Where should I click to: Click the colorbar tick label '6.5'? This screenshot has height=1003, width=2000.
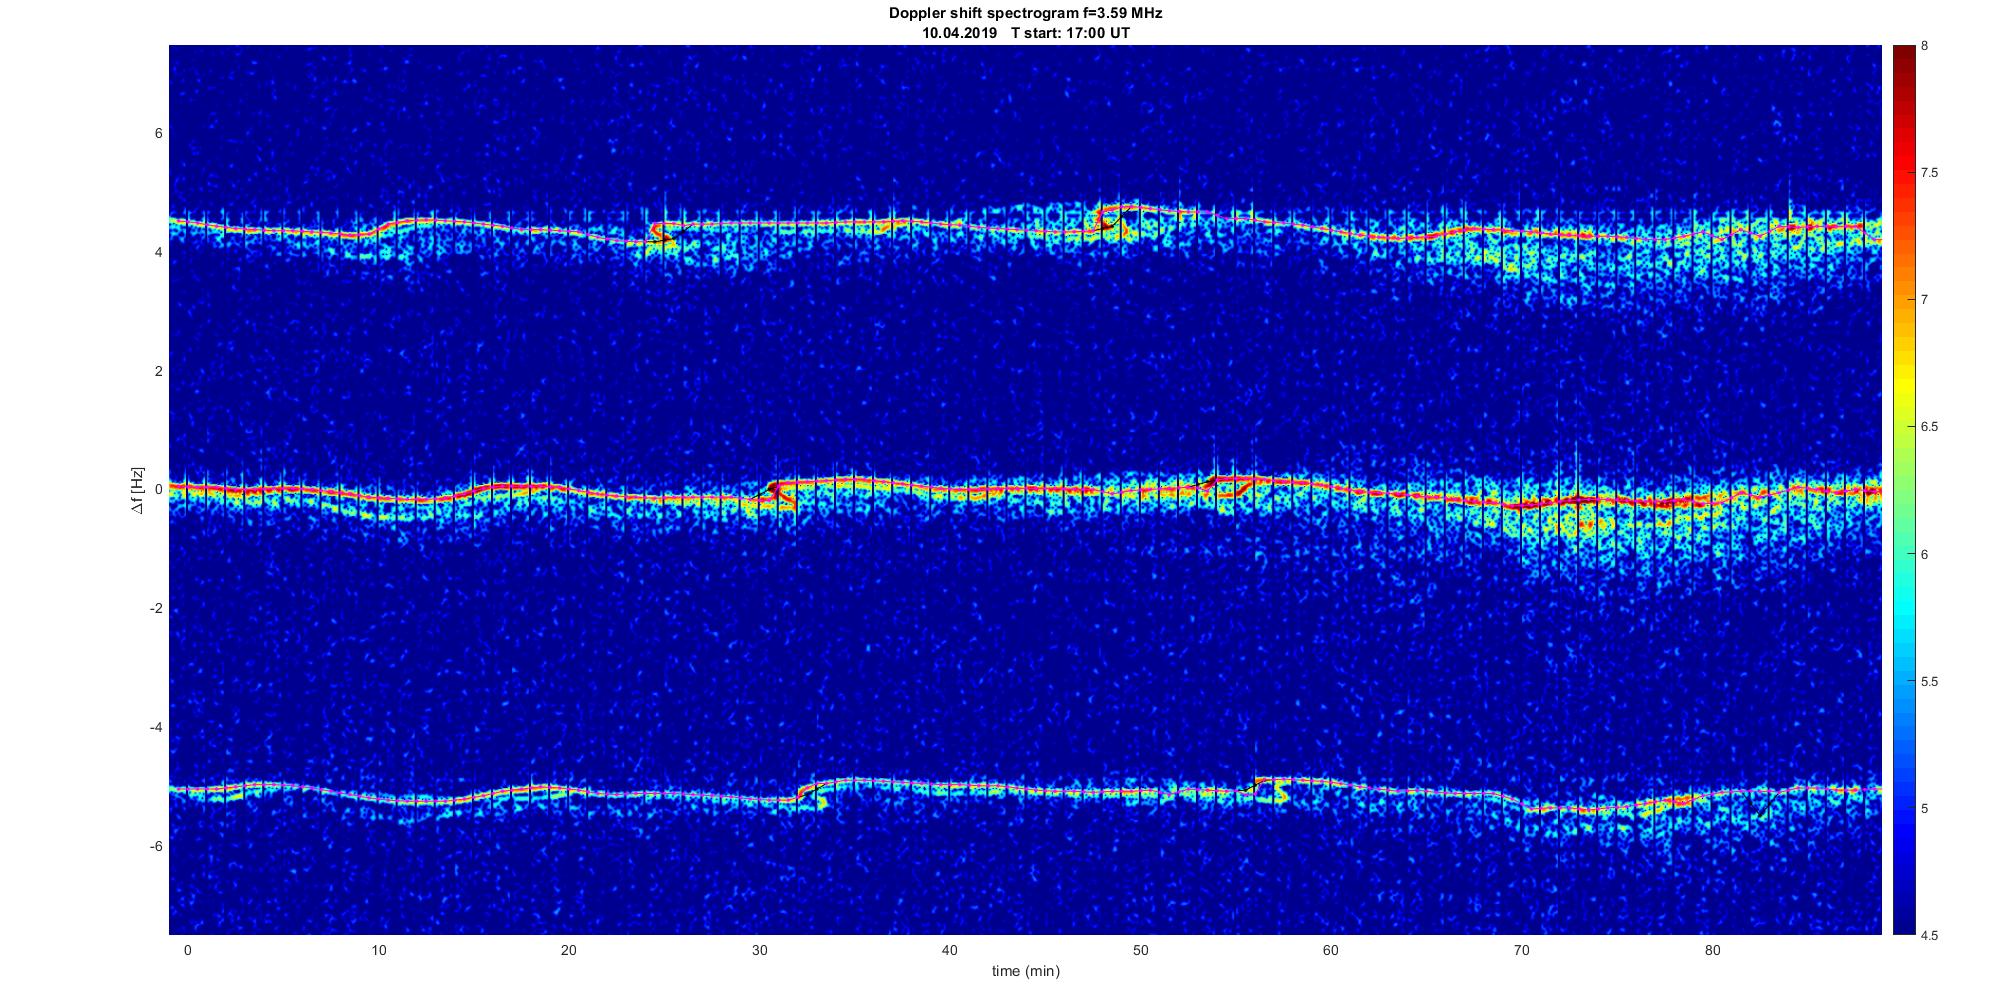(x=1930, y=427)
